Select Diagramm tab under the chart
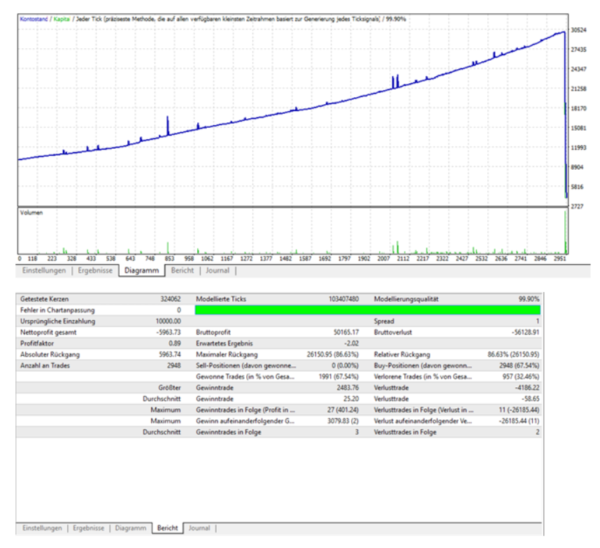 pyautogui.click(x=142, y=271)
